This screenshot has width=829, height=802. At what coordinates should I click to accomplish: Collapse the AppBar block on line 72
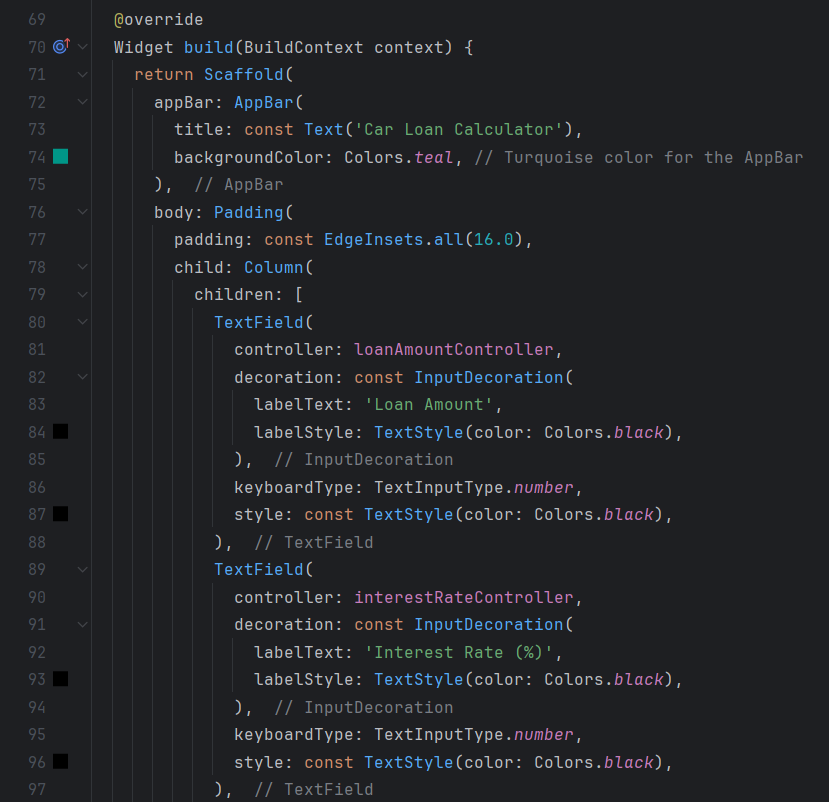(83, 102)
